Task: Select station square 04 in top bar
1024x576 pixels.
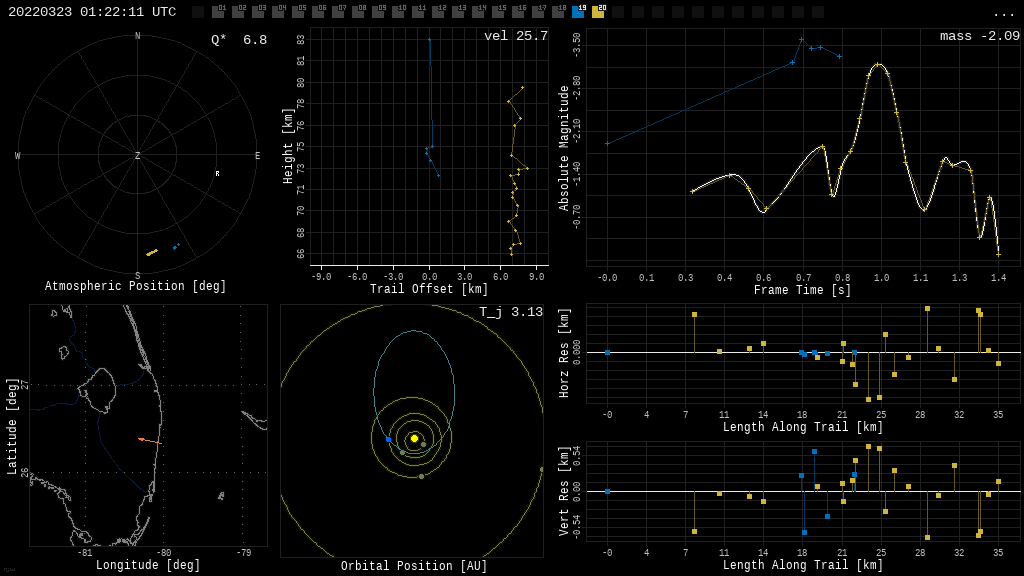Action: pos(278,12)
